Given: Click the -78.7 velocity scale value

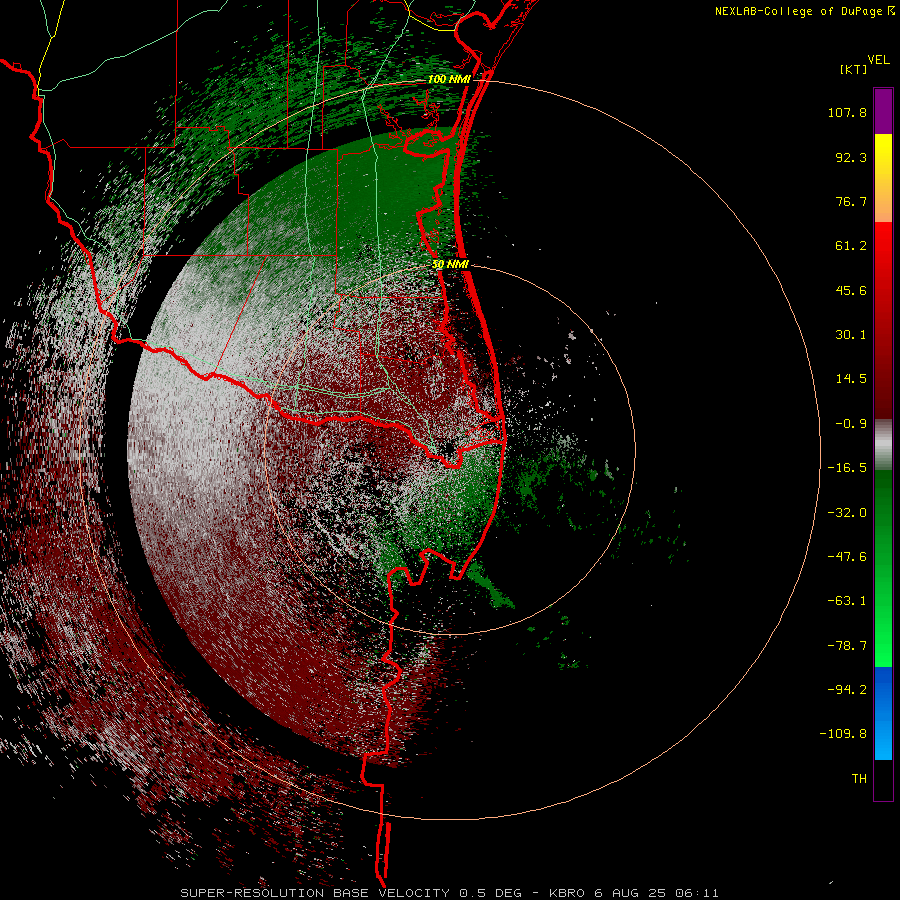Looking at the screenshot, I should point(847,646).
